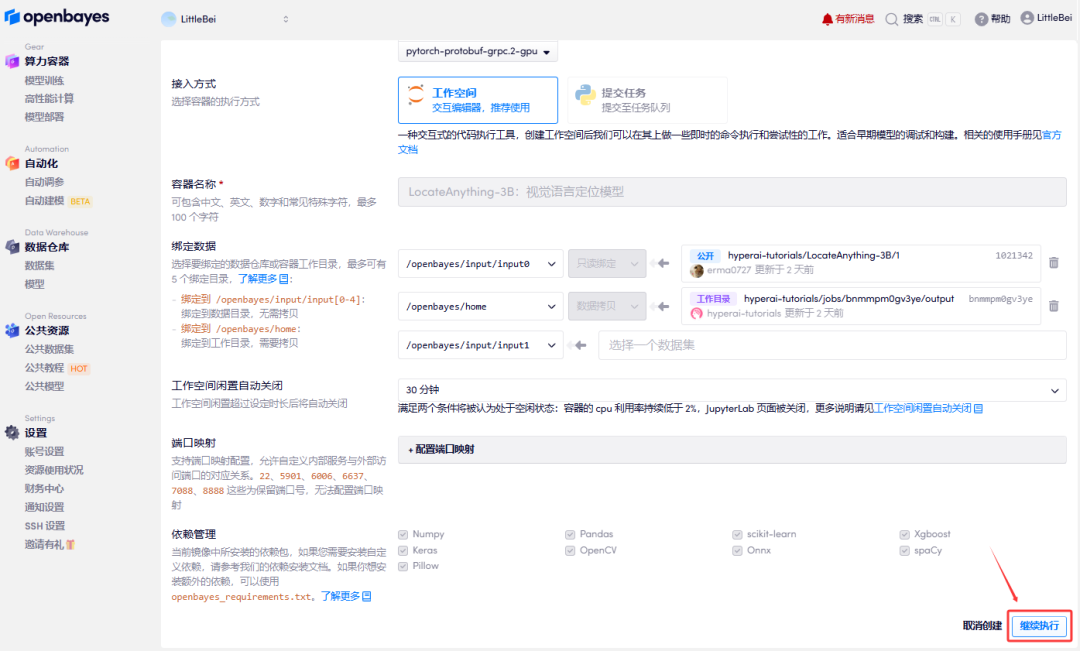Open the 只读绑定 mode dropdown

pyautogui.click(x=607, y=264)
